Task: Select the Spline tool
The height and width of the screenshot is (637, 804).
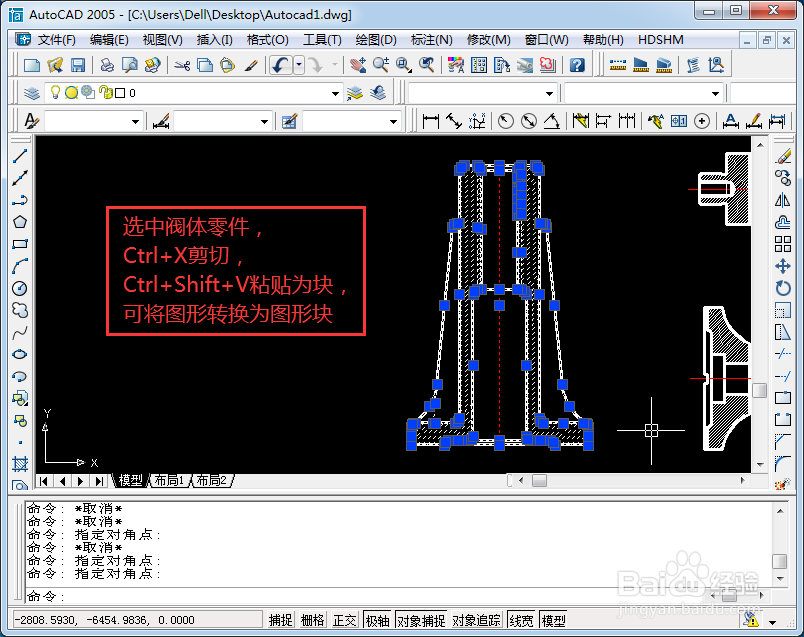Action: (19, 333)
